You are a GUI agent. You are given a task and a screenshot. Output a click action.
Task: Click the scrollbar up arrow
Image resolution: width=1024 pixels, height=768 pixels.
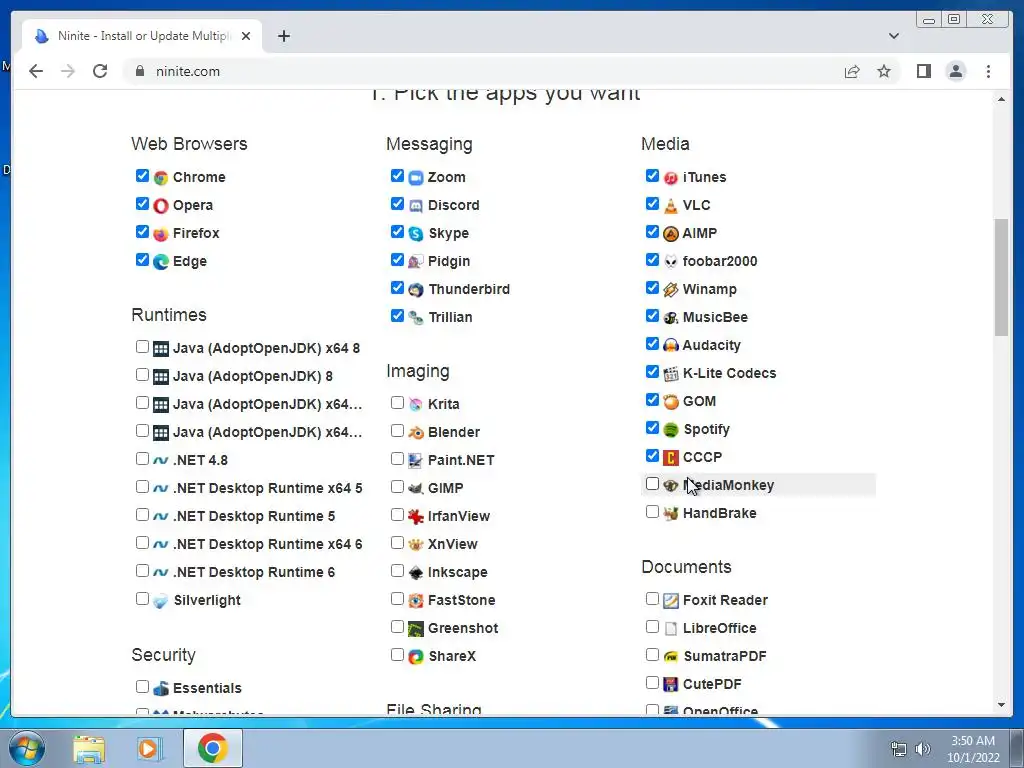(x=1001, y=99)
